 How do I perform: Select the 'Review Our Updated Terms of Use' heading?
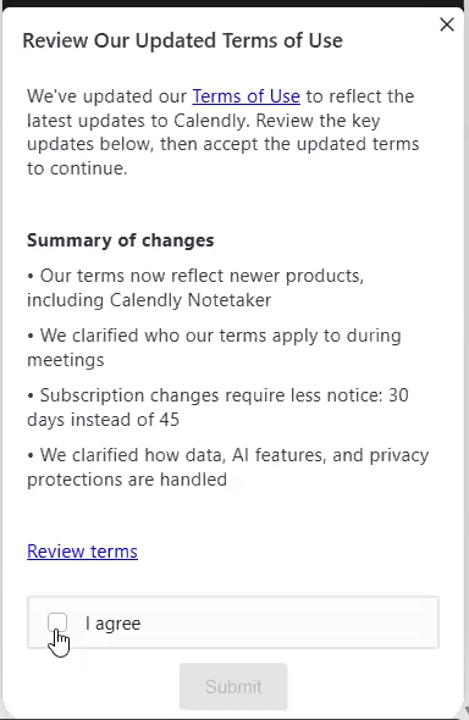(x=182, y=41)
